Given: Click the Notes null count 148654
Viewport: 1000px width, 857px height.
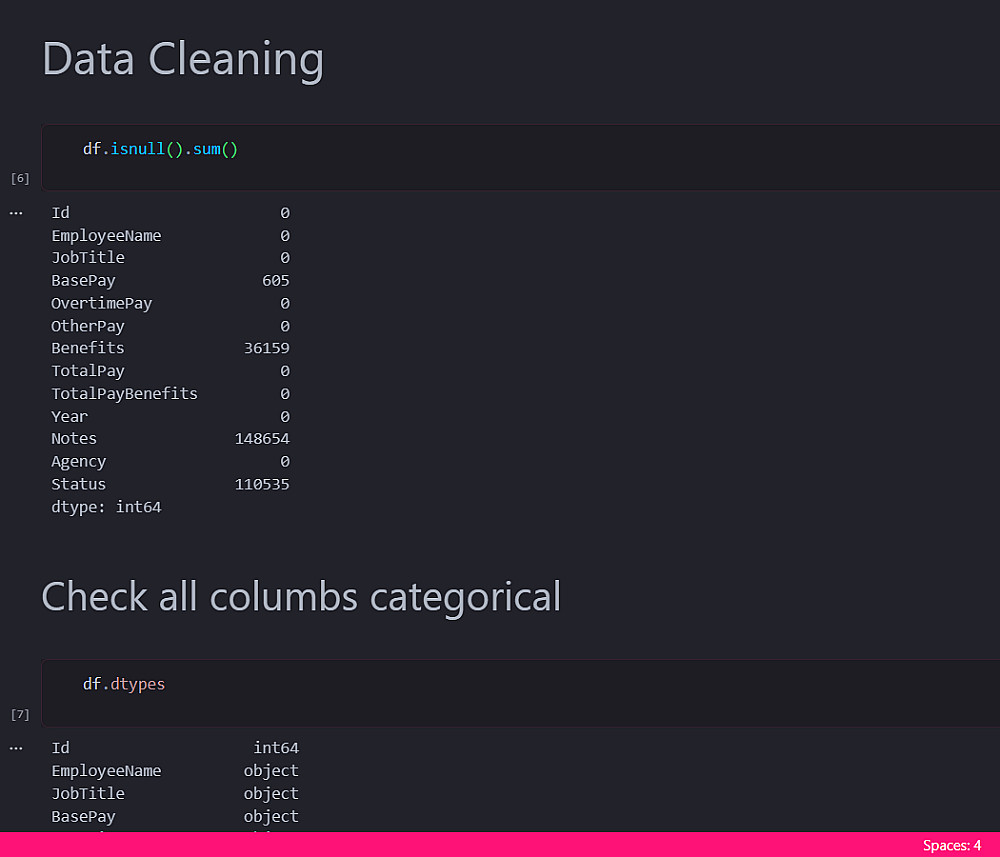Looking at the screenshot, I should pos(262,439).
